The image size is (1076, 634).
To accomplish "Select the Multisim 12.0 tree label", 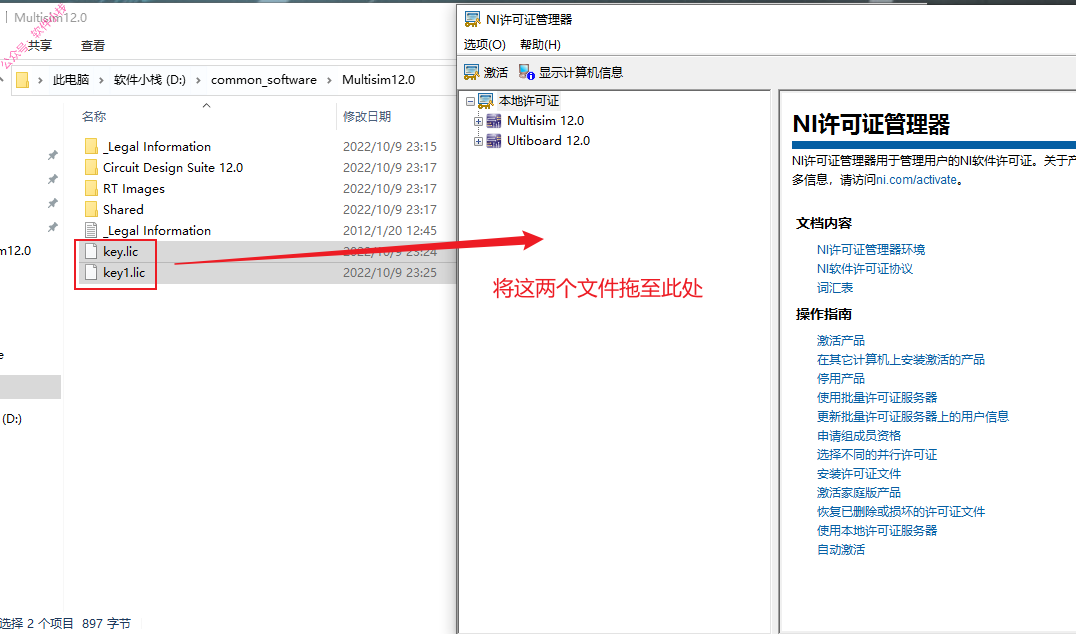I will pyautogui.click(x=546, y=121).
